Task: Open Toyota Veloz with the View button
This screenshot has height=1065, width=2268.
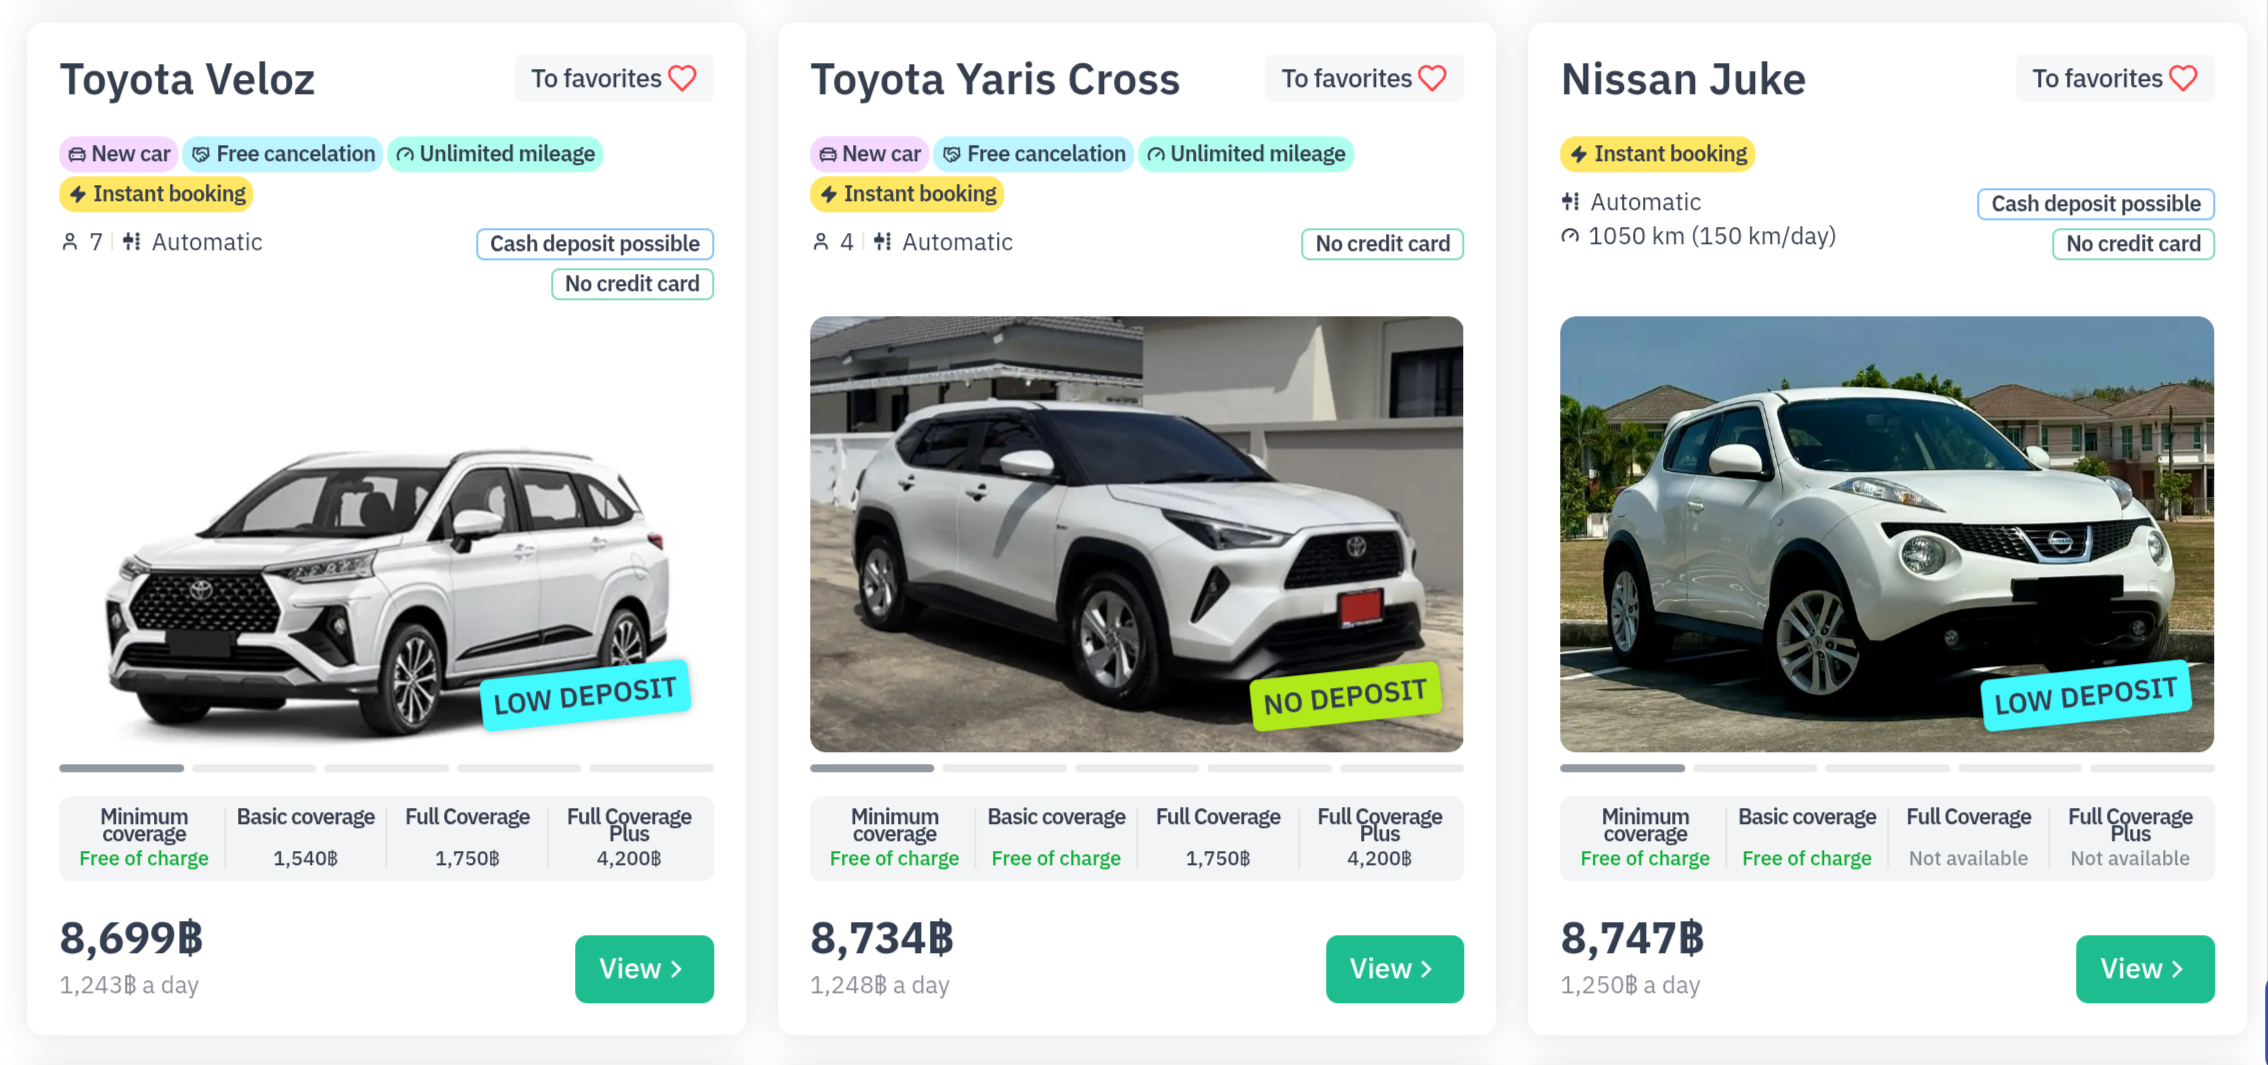Action: (643, 968)
